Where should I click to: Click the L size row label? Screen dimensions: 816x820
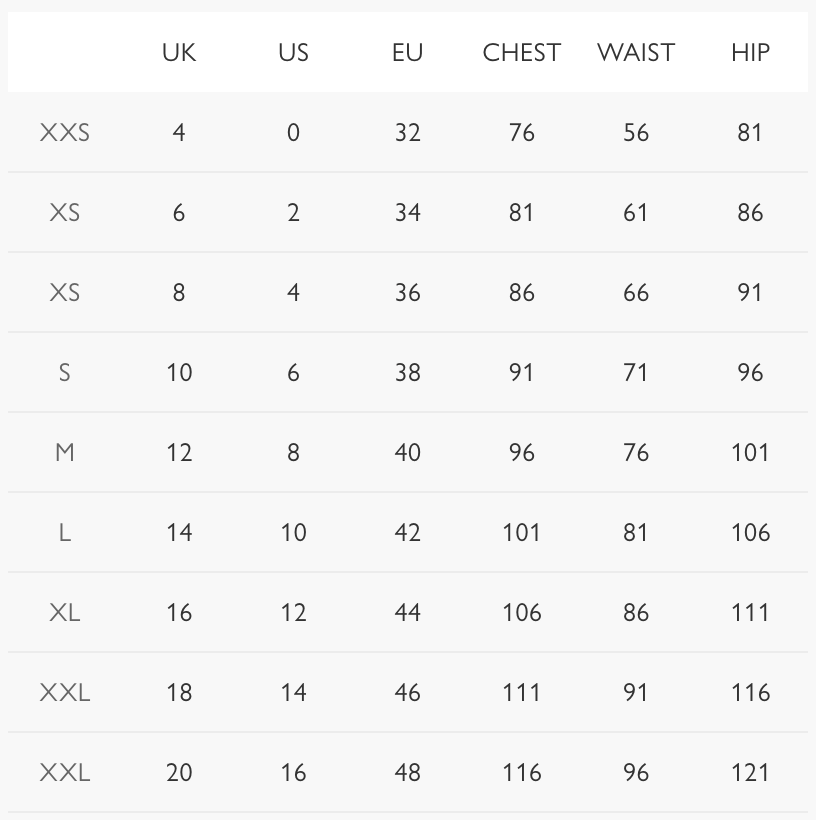click(x=65, y=532)
